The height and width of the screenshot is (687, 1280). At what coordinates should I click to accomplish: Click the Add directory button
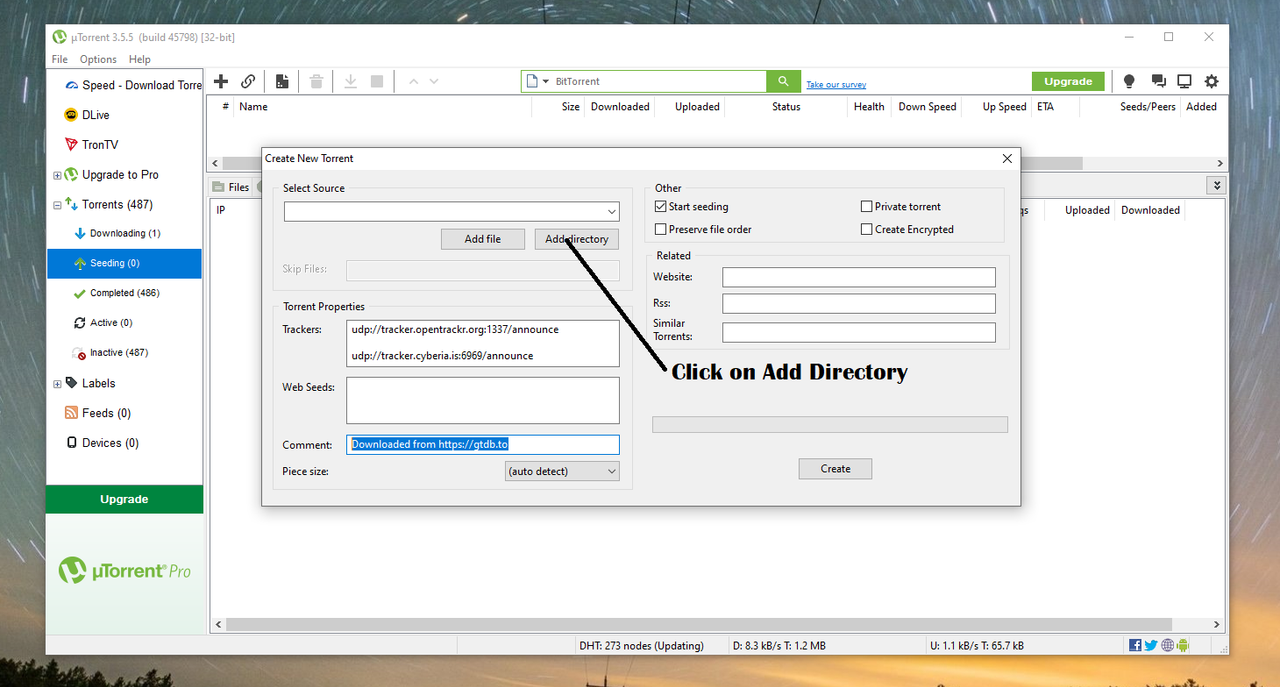point(577,239)
